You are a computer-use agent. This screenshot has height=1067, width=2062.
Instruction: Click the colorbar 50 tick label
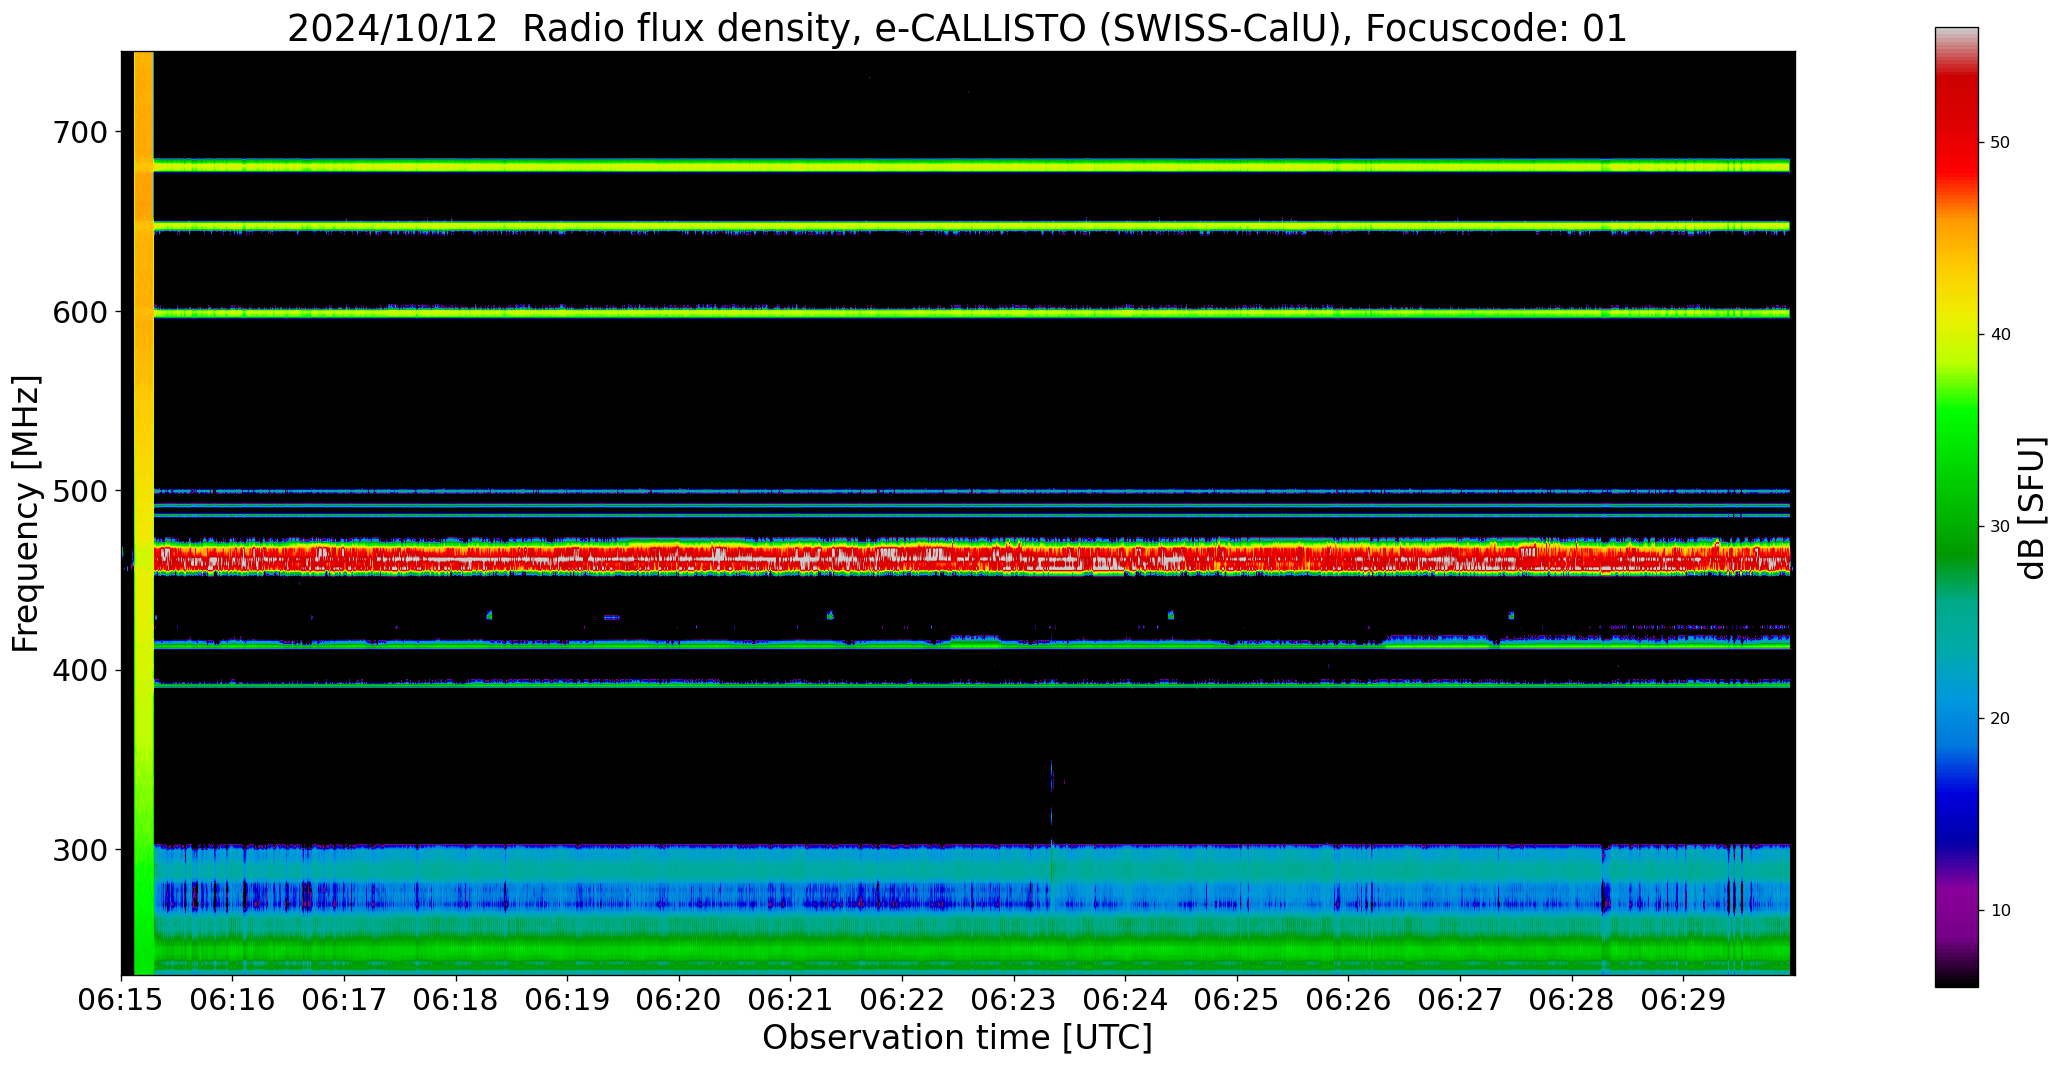(x=2000, y=143)
